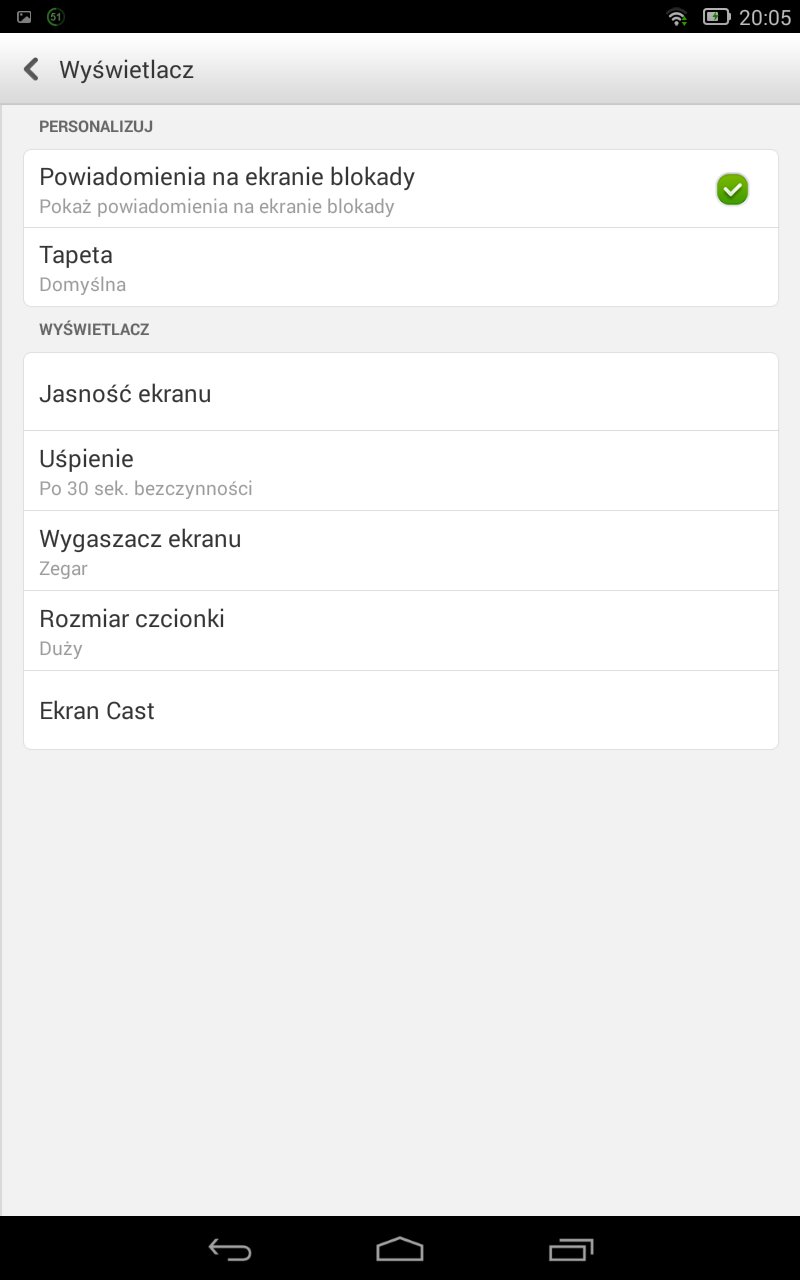Tap the picture notification icon
Screen dimensions: 800x1280
24,17
